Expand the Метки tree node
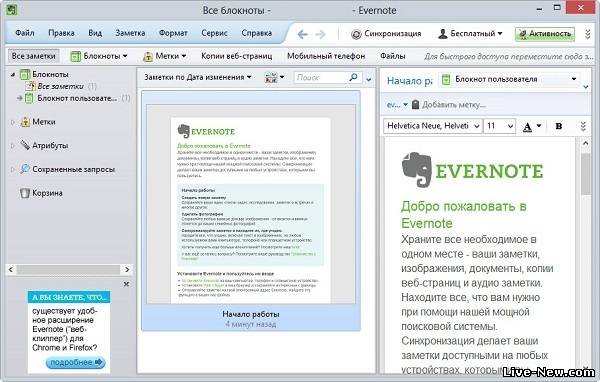600x382 pixels. click(13, 122)
